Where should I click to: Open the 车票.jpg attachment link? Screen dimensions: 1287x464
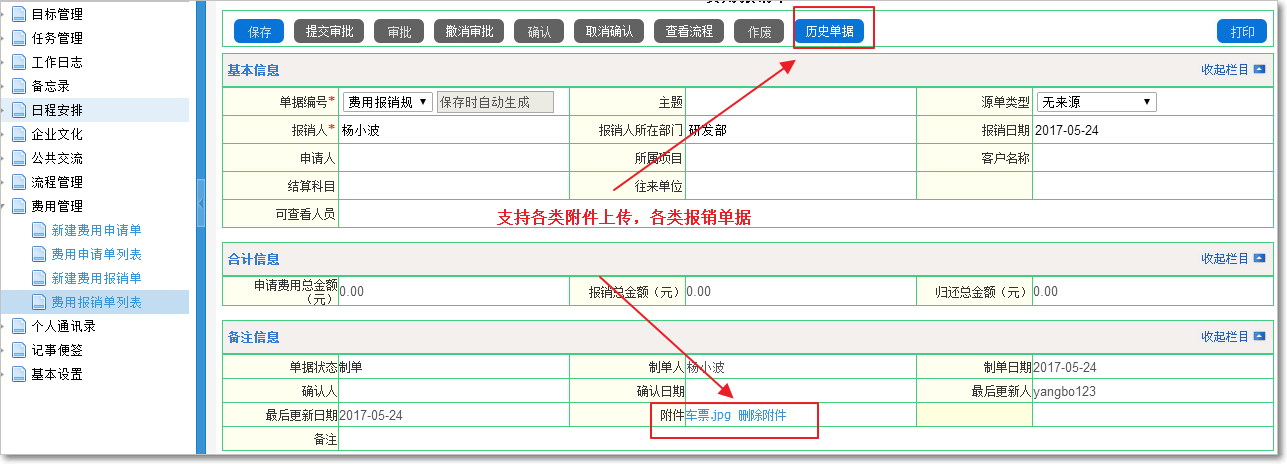coord(709,415)
